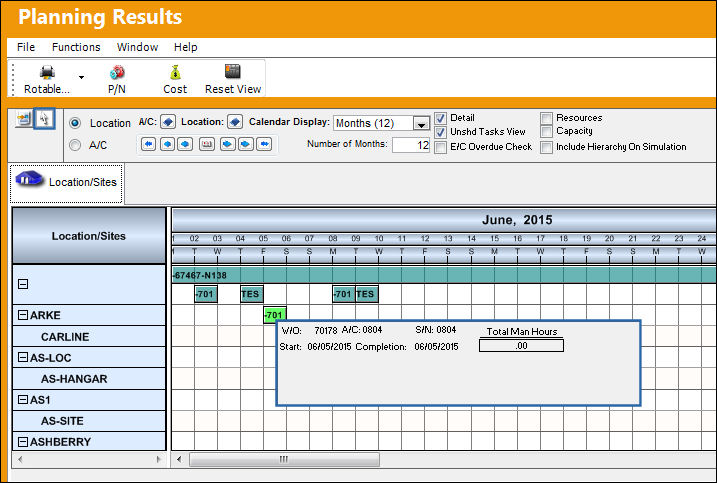
Task: Click the Reset View icon
Action: [233, 71]
